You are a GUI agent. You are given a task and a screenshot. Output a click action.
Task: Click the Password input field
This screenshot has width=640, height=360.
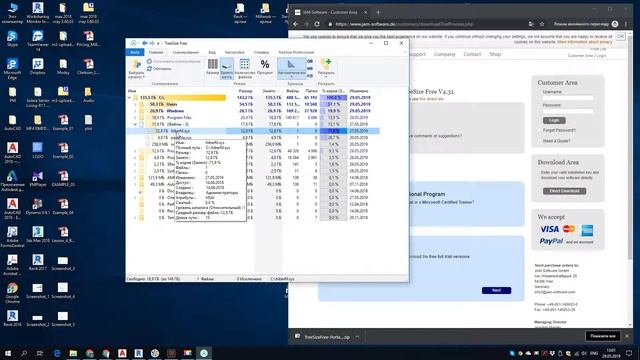click(568, 111)
